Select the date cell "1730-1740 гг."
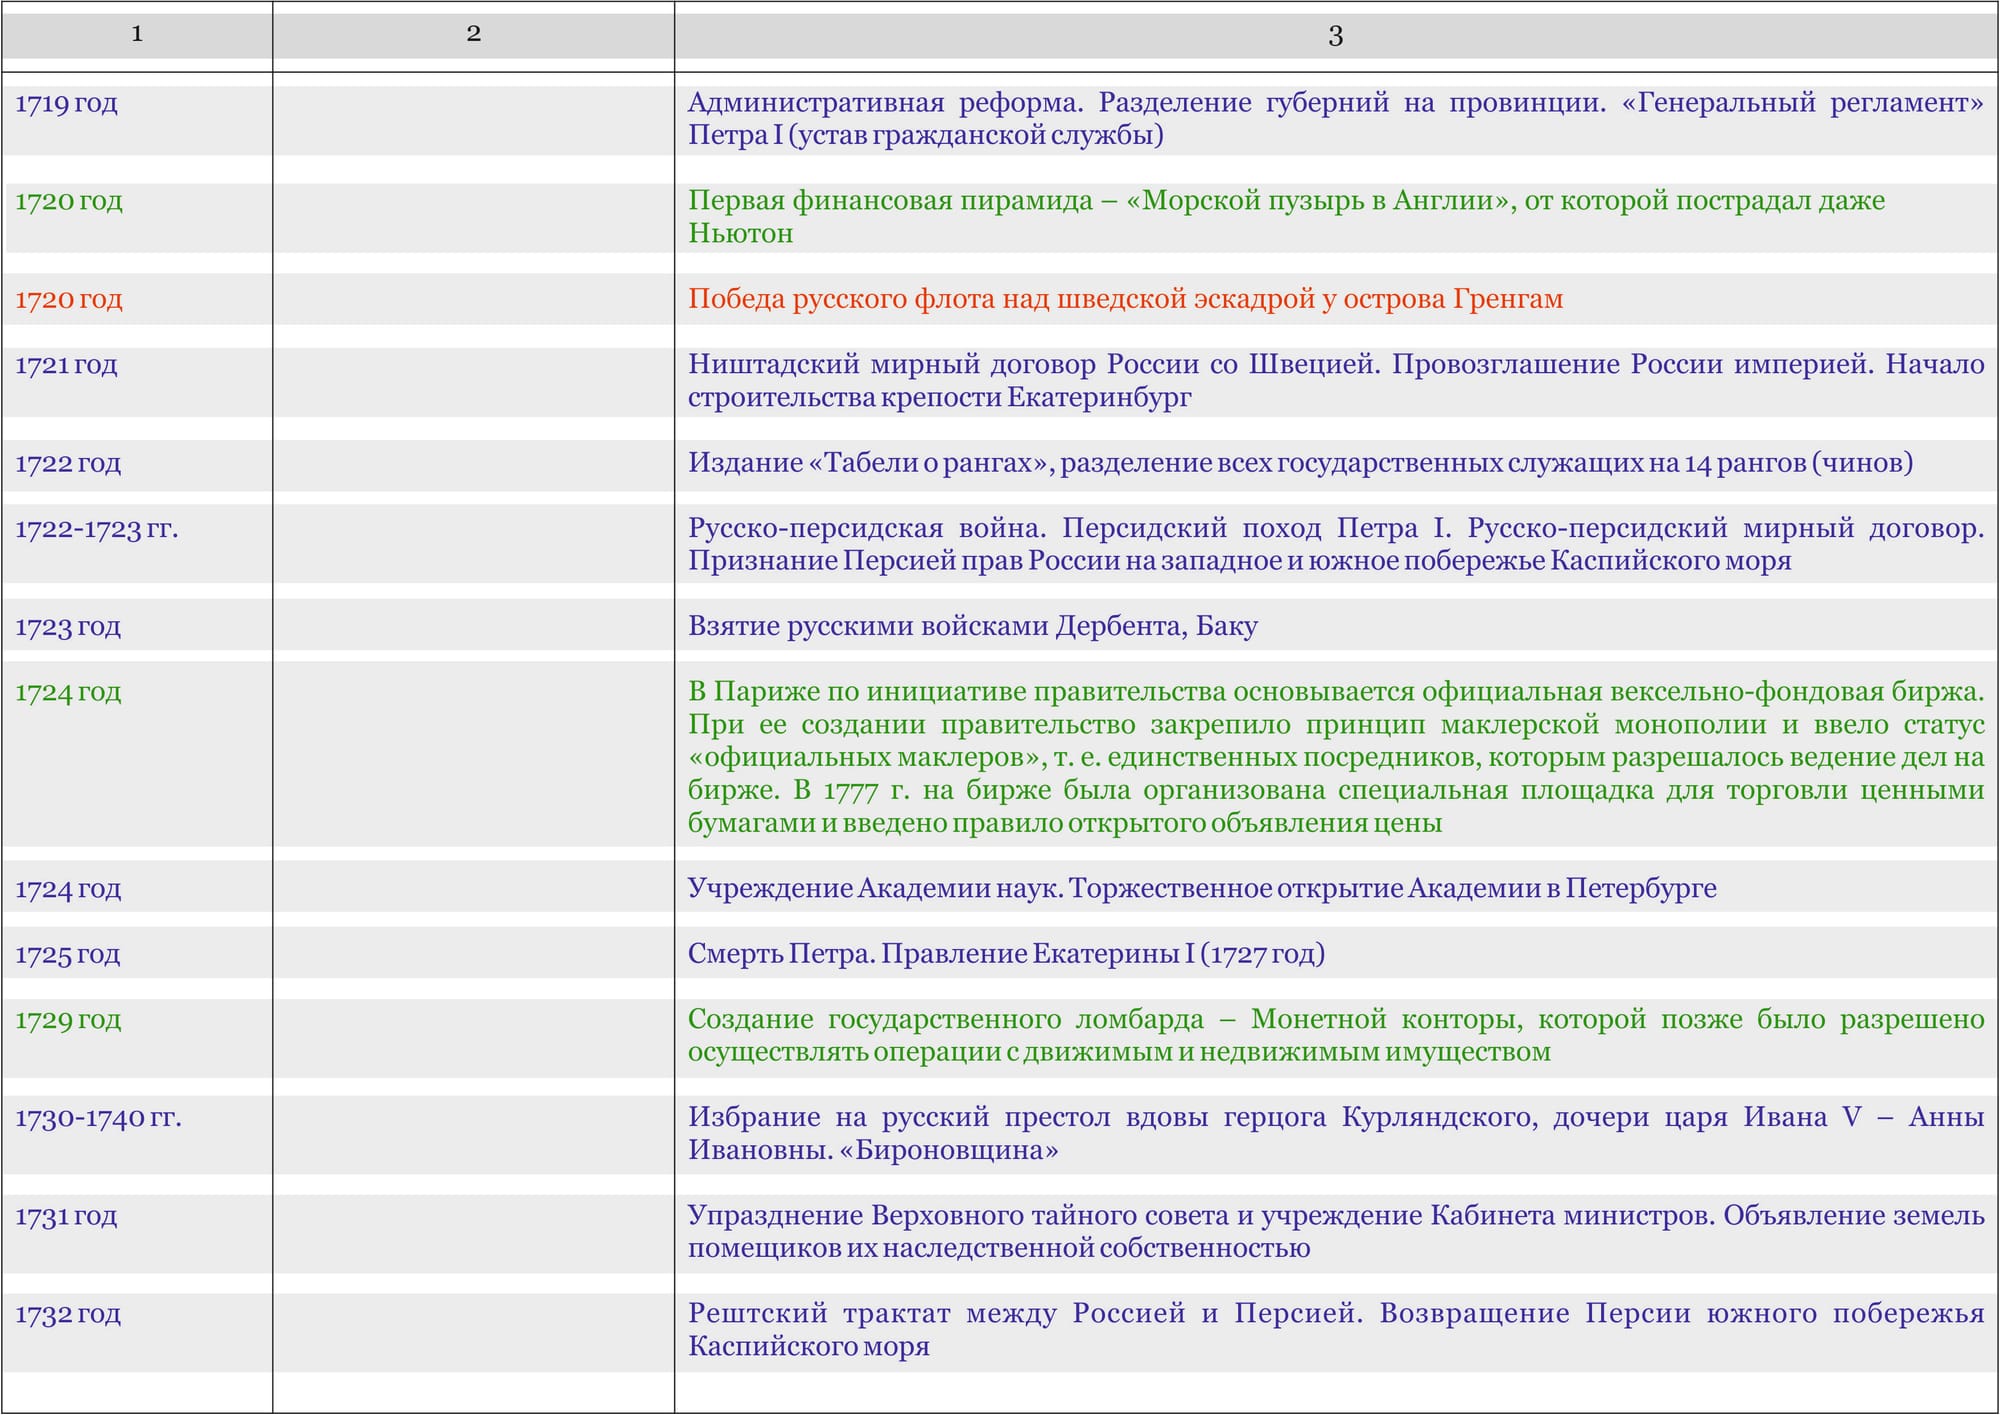This screenshot has width=2000, height=1415. [98, 1118]
